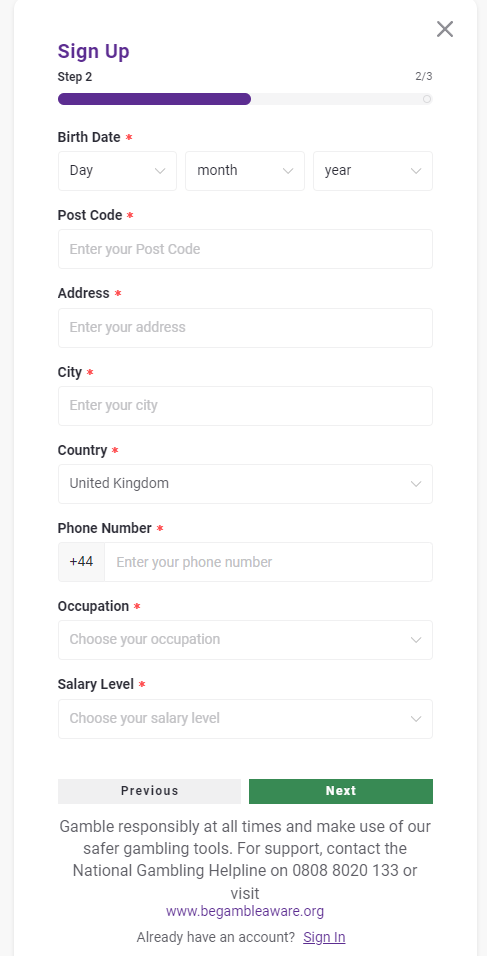Open the year dropdown

click(373, 171)
